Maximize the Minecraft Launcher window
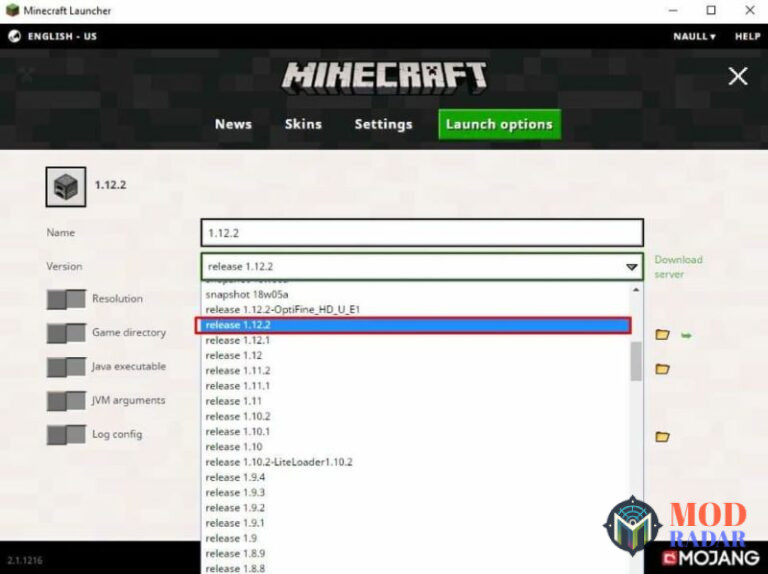 (711, 10)
